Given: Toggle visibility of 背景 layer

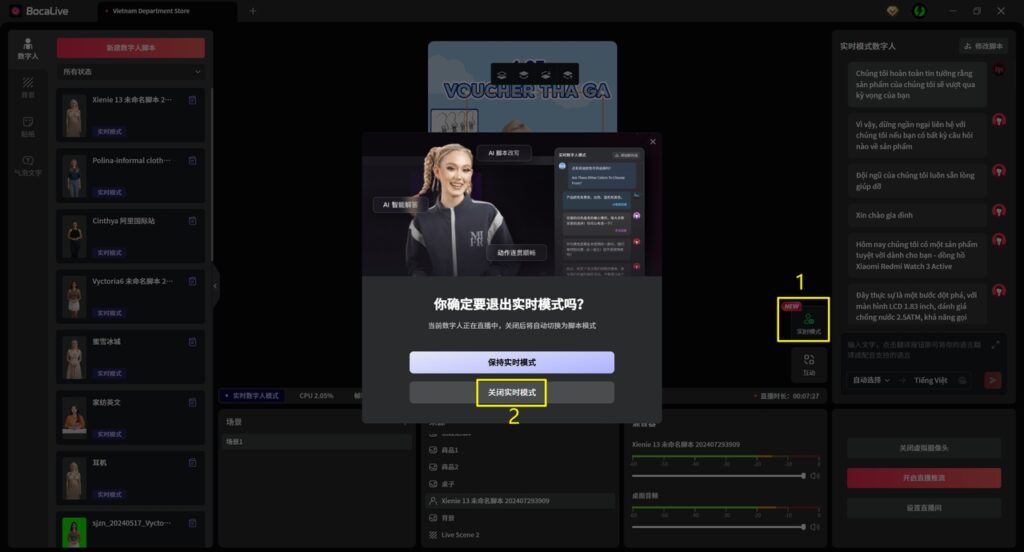Looking at the screenshot, I should click(x=433, y=518).
